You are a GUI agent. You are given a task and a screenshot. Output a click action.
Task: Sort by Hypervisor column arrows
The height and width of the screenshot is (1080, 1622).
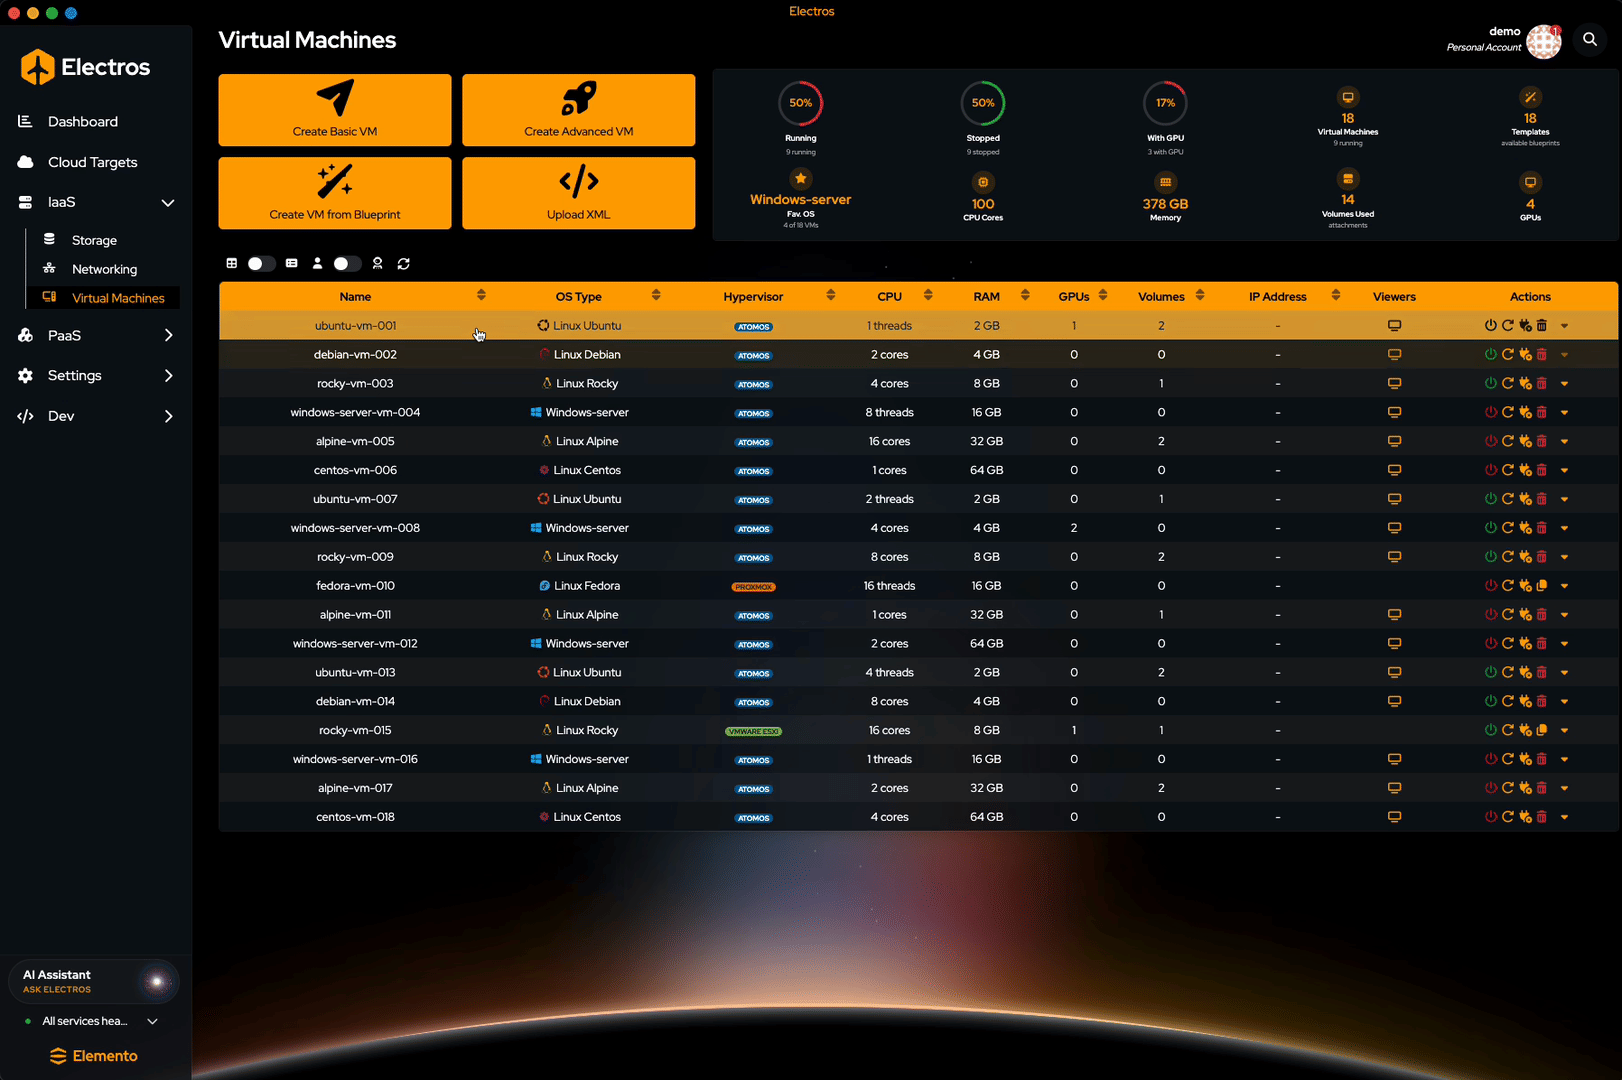(831, 295)
